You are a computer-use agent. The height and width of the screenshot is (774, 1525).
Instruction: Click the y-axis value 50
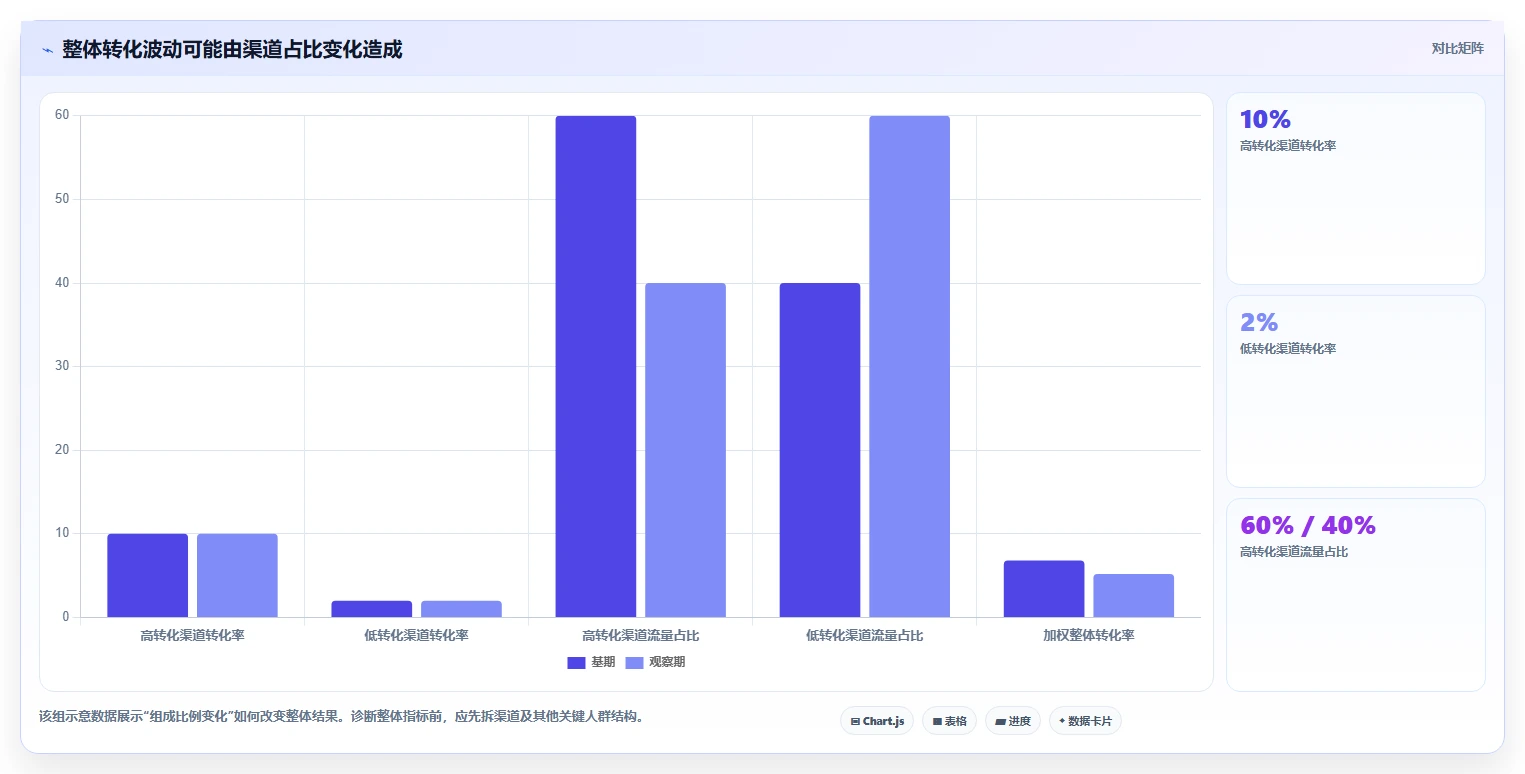pos(62,199)
